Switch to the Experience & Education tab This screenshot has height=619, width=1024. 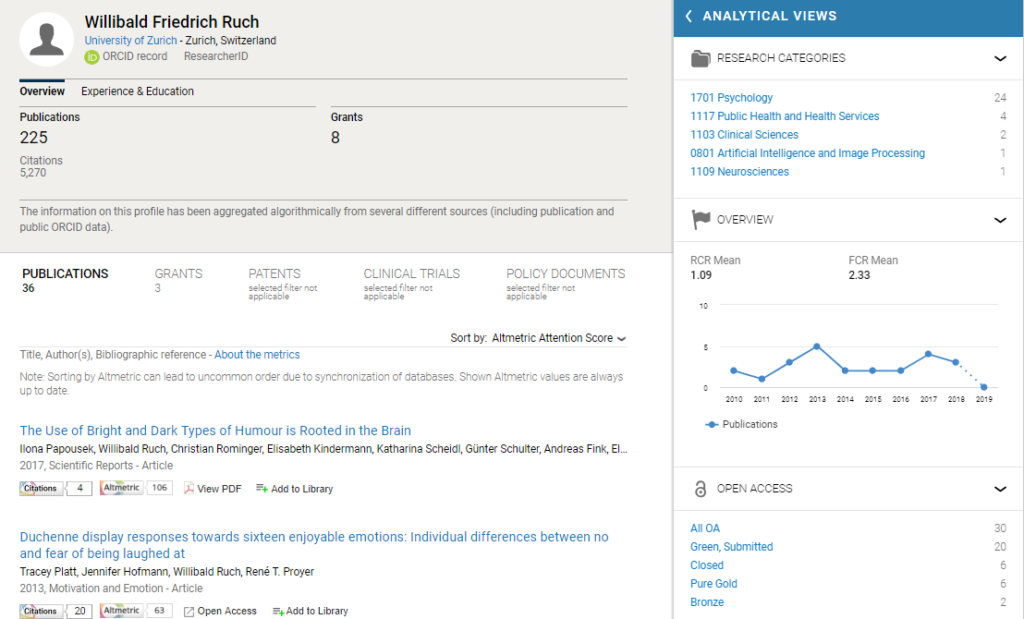[137, 91]
